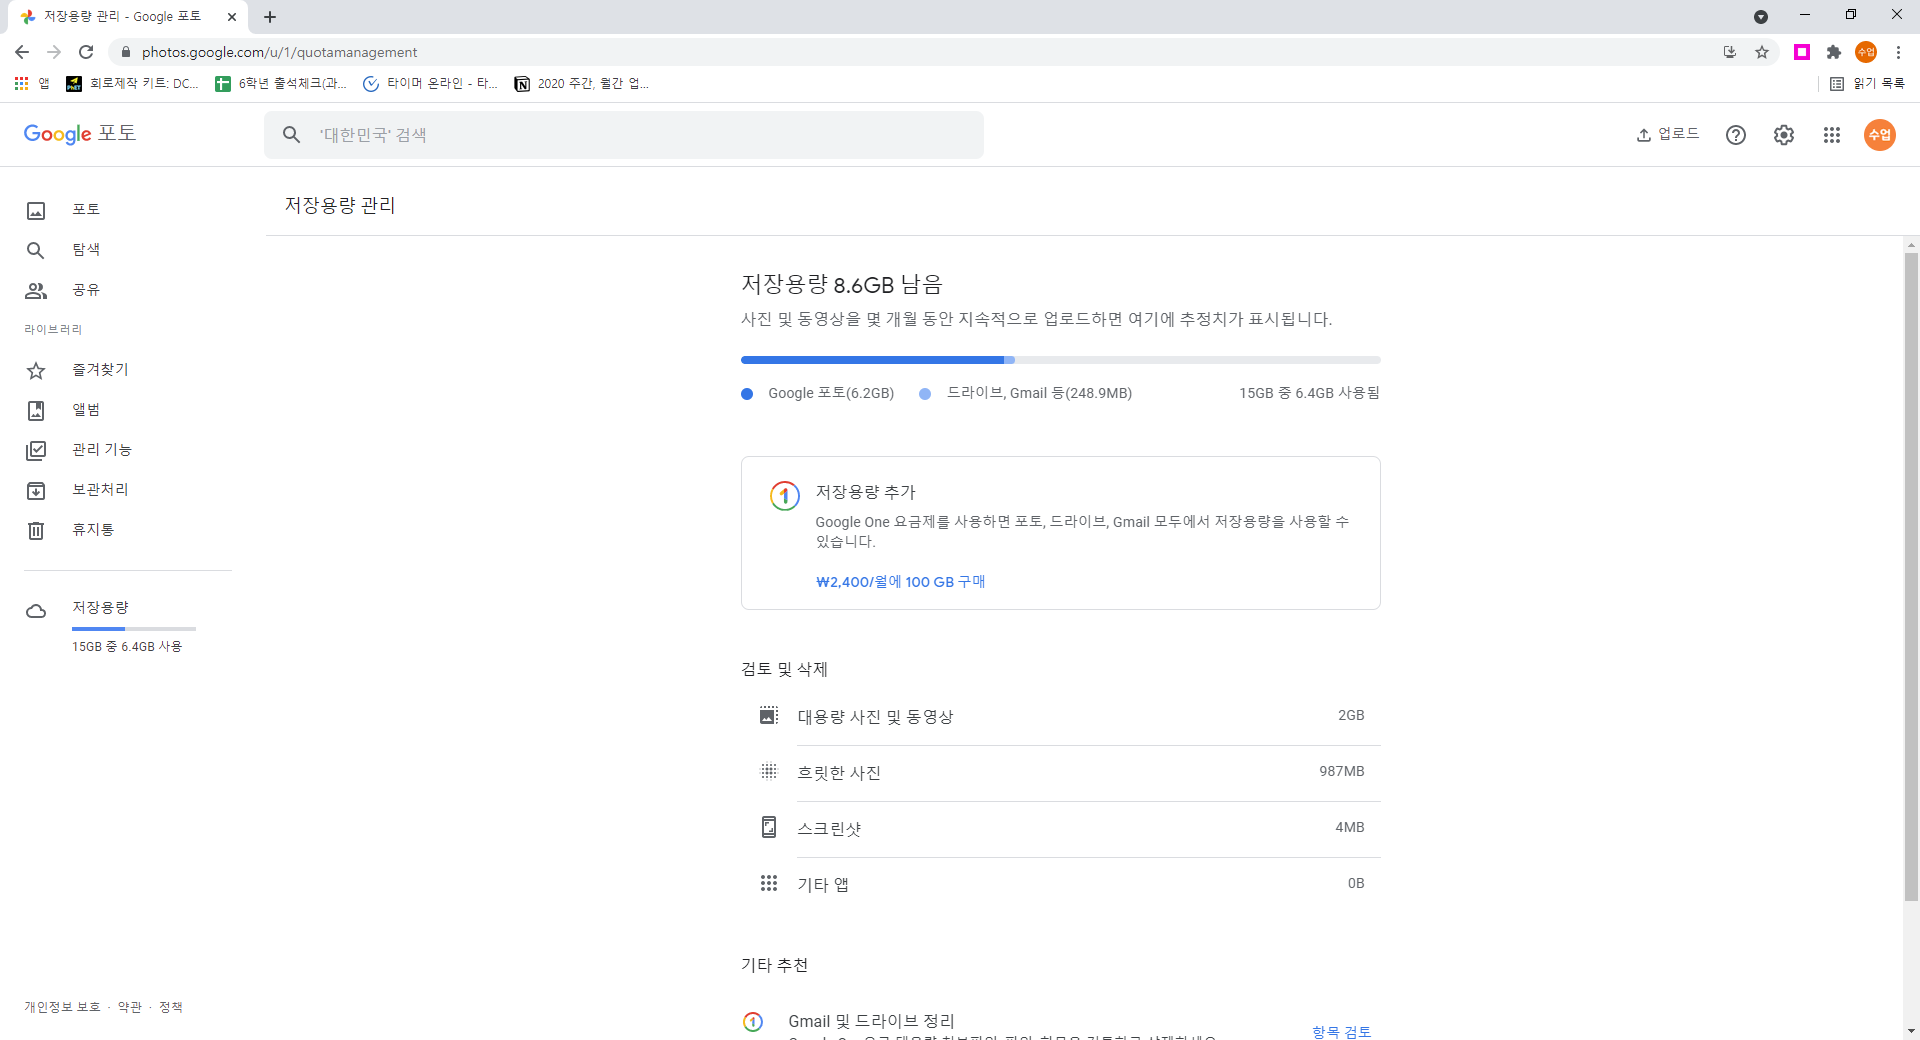Click the address bar URL
The height and width of the screenshot is (1040, 1920).
click(279, 52)
